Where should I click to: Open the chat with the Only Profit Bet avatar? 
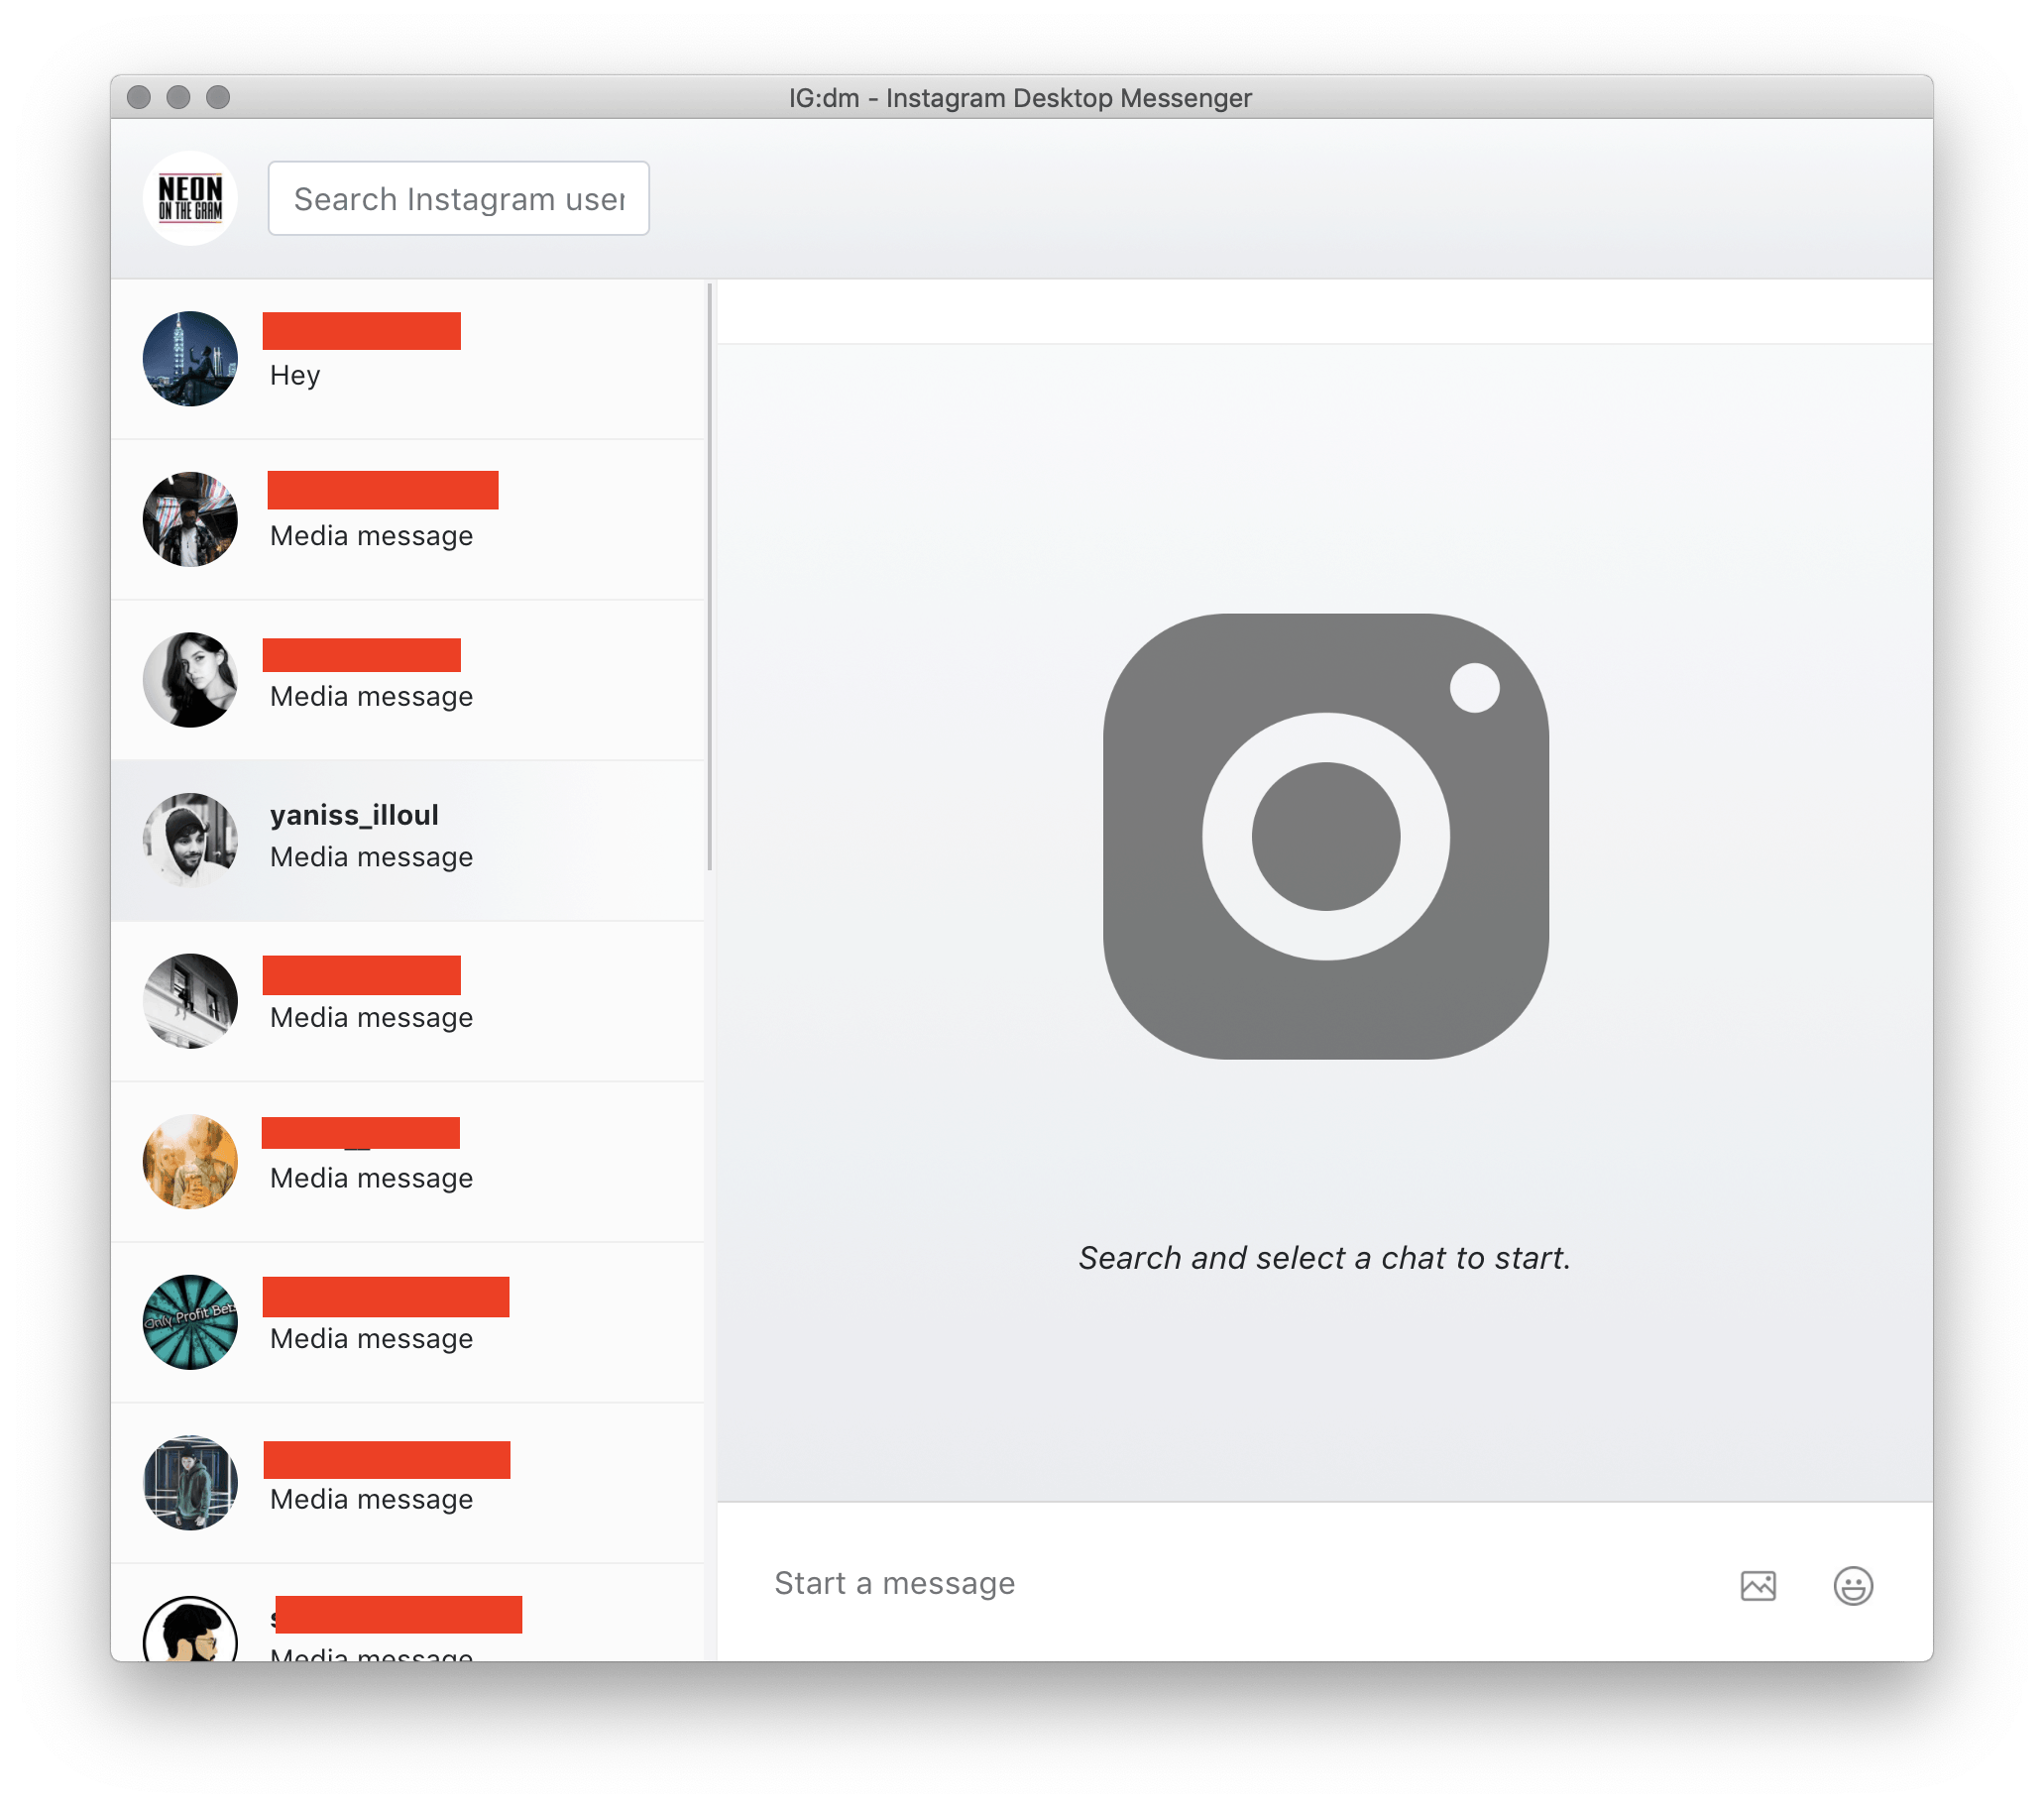click(408, 1322)
